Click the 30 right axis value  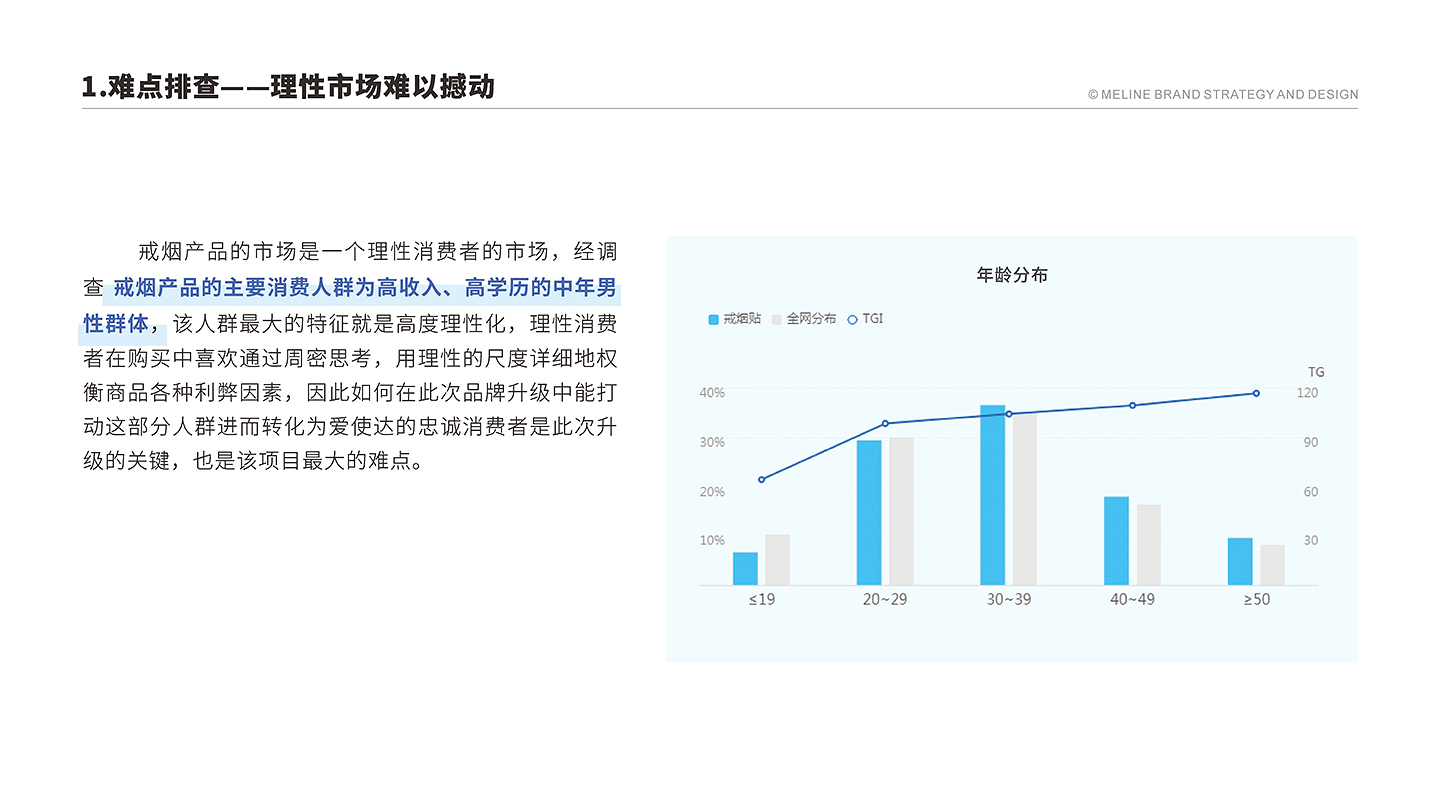click(x=1311, y=540)
